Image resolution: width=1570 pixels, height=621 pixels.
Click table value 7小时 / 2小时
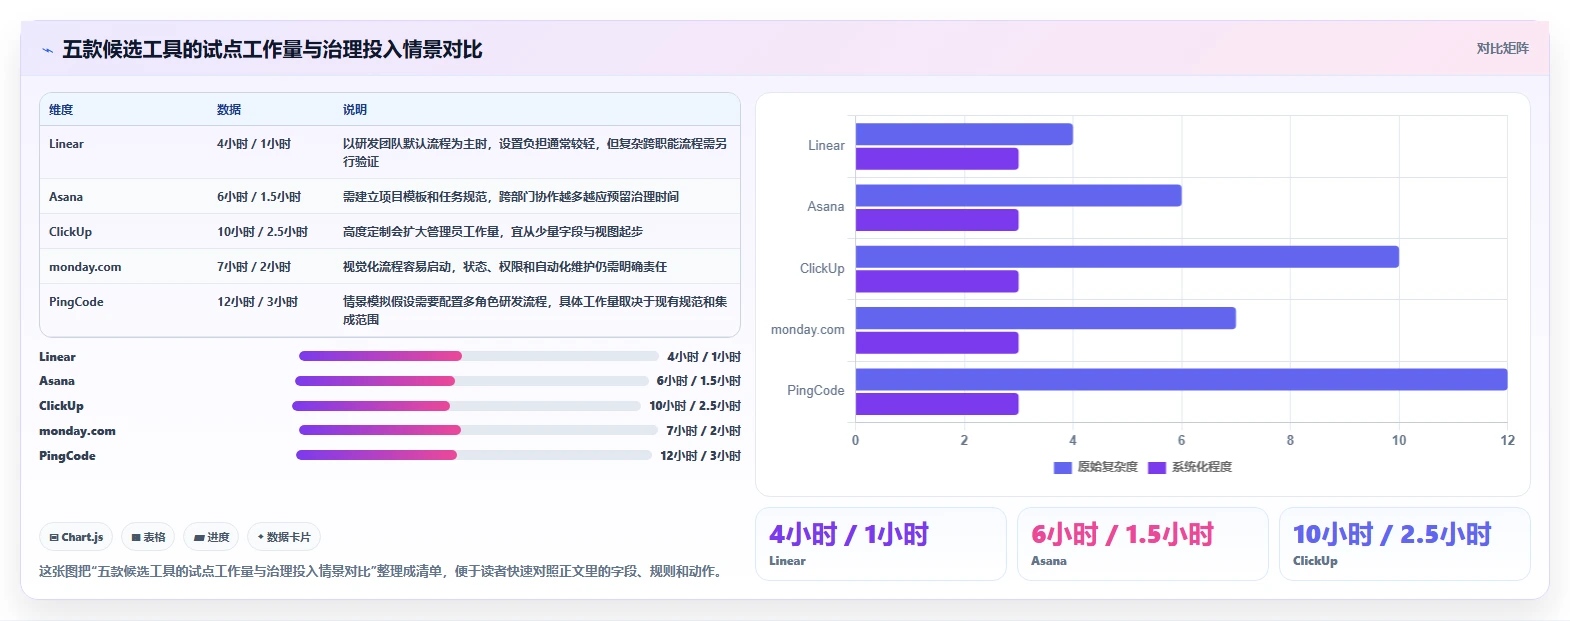[254, 267]
